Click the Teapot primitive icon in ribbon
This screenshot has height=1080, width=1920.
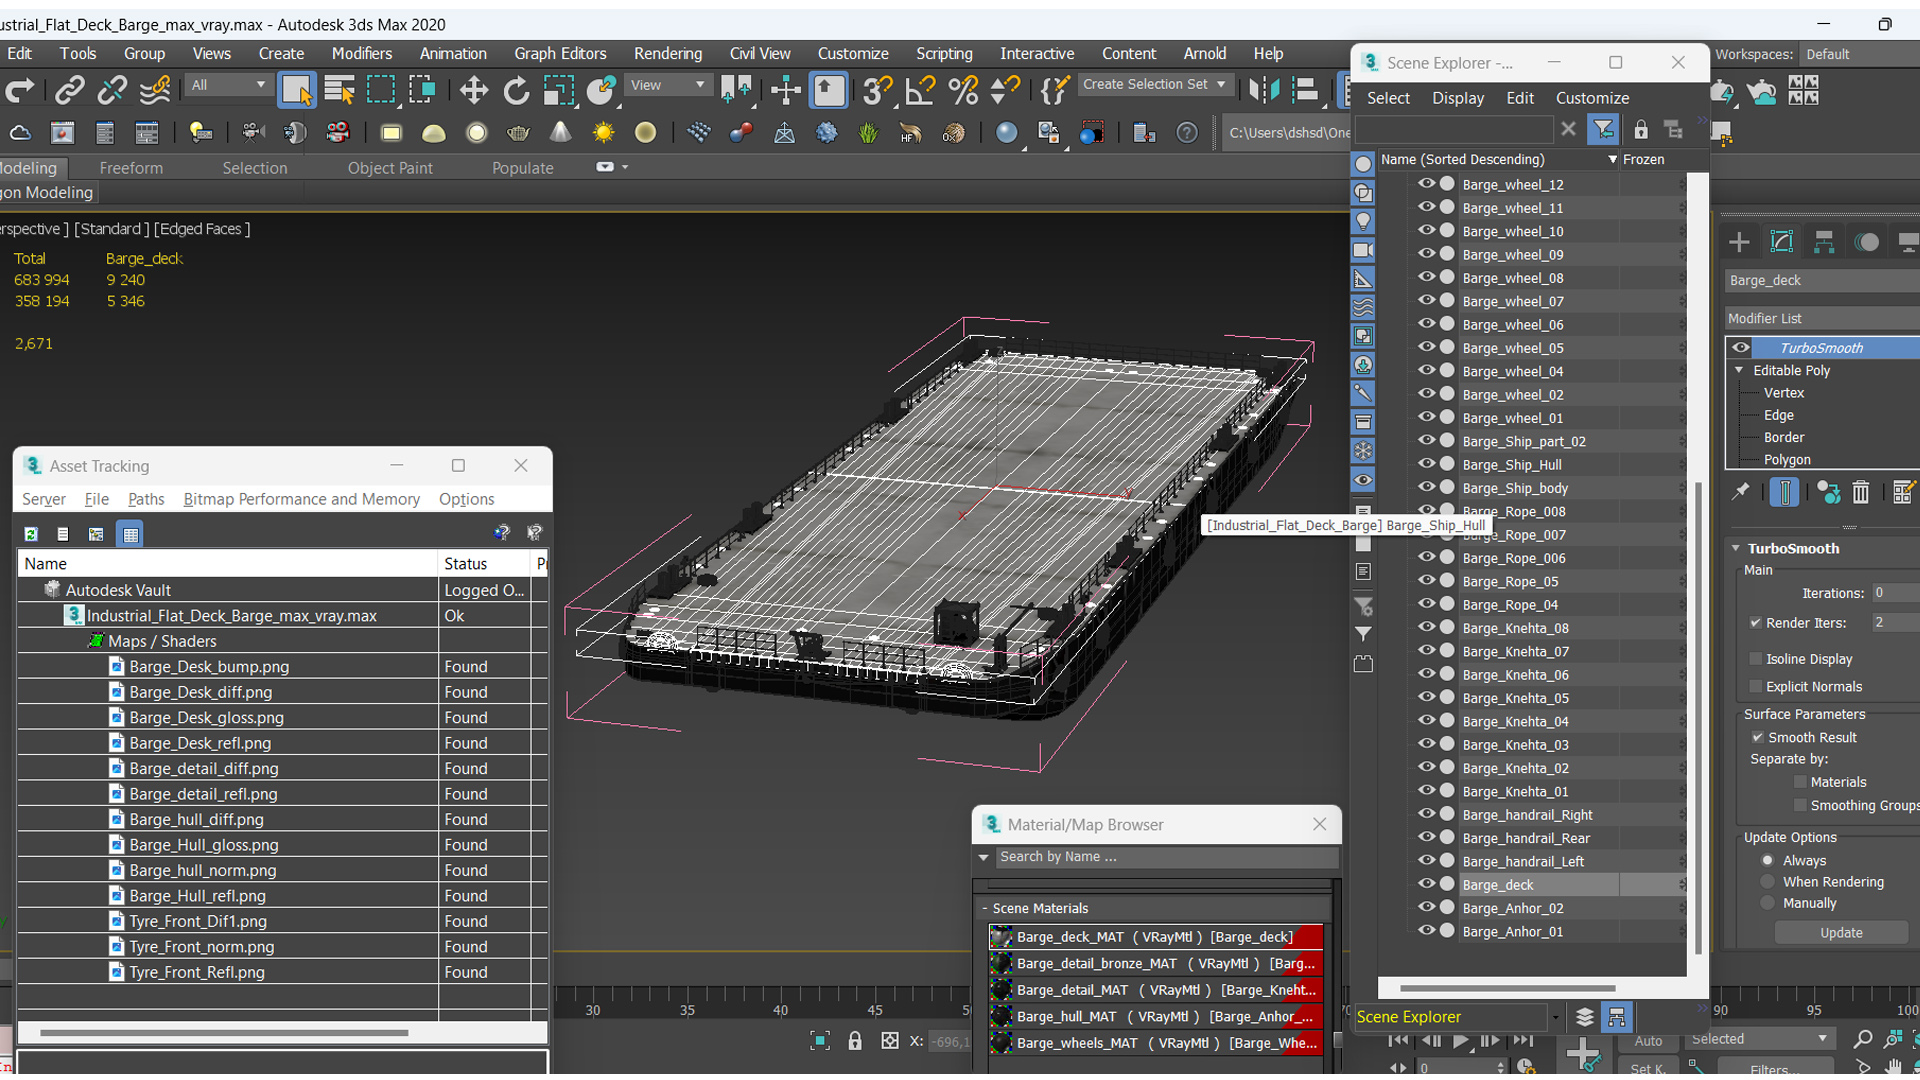[518, 133]
